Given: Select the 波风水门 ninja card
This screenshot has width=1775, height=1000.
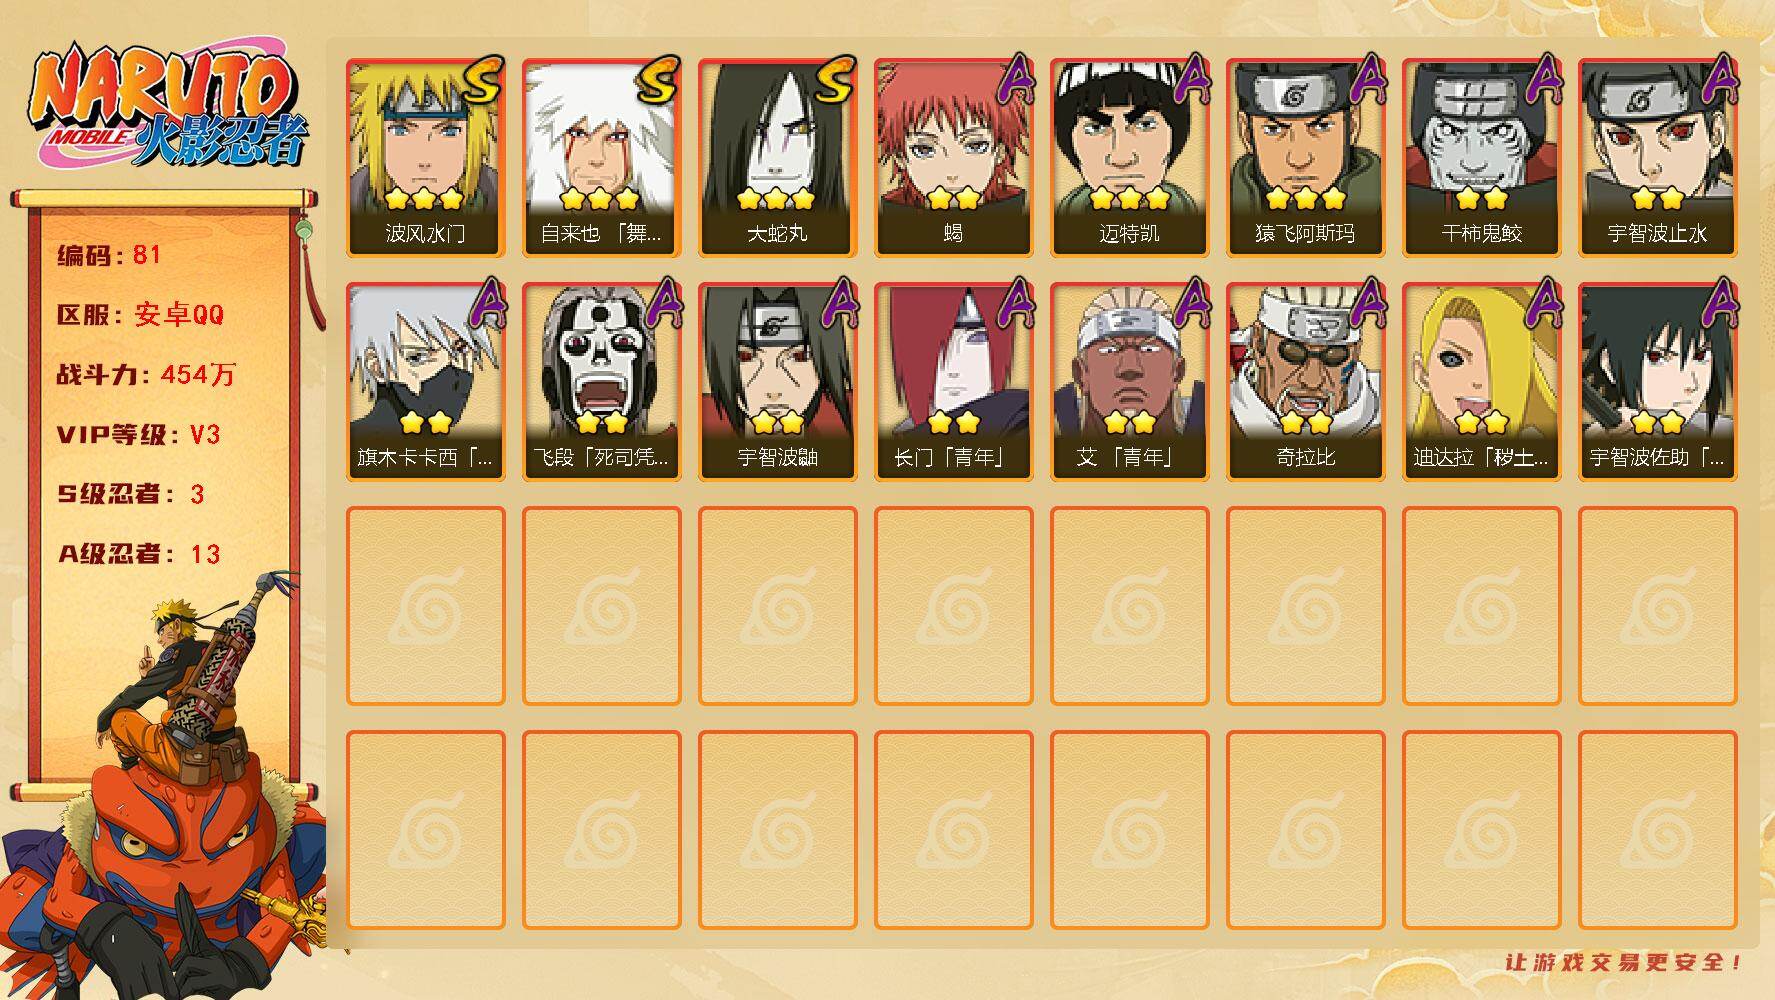Looking at the screenshot, I should pyautogui.click(x=426, y=157).
